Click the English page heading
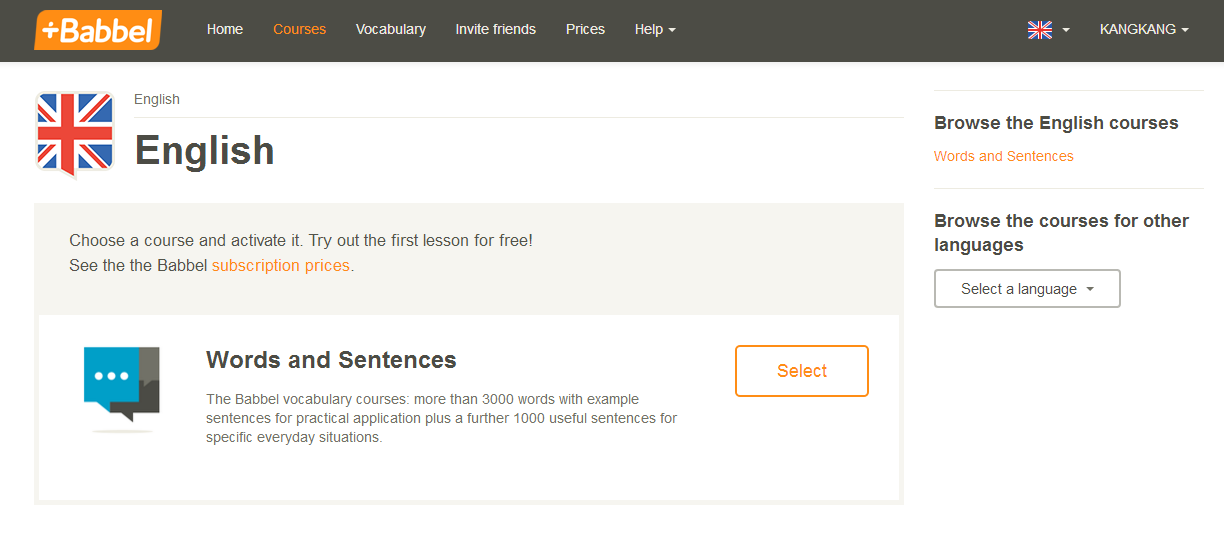This screenshot has height=547, width=1224. tap(205, 151)
